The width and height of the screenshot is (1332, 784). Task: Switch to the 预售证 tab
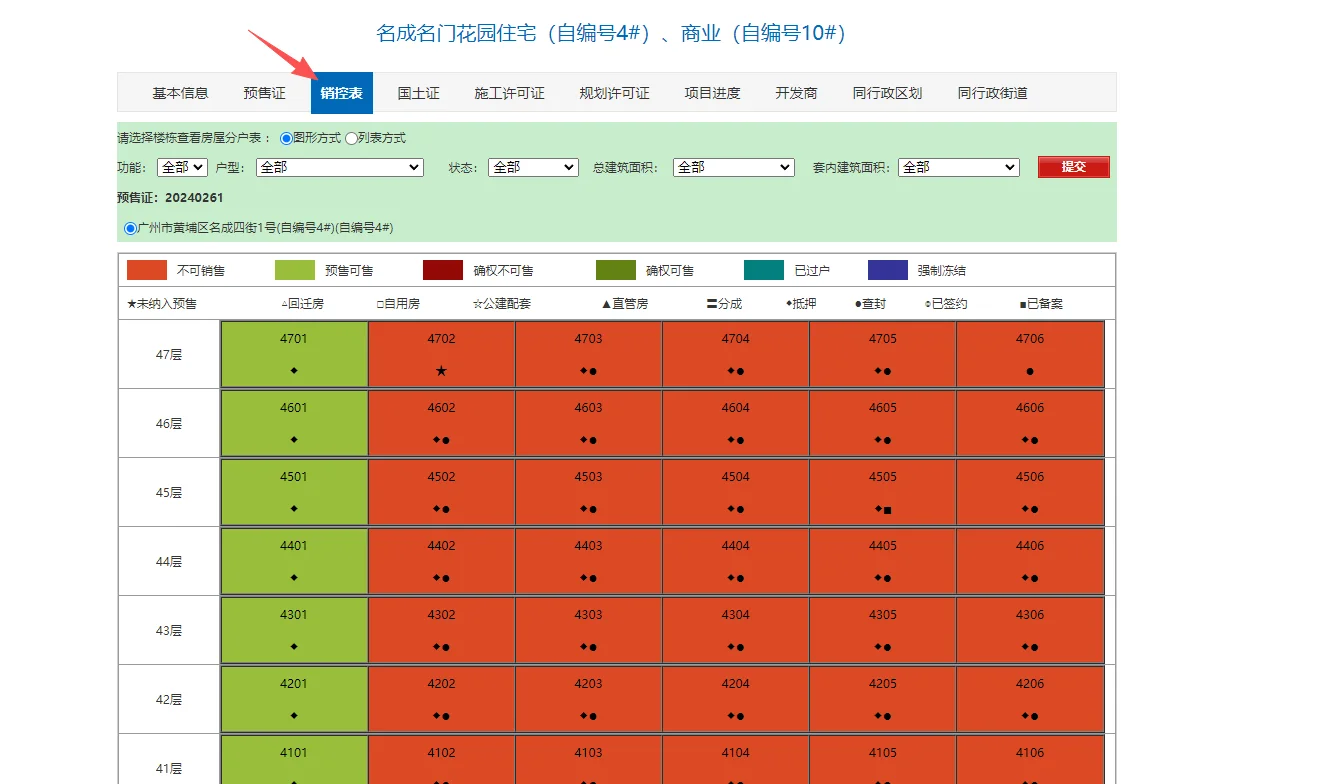click(x=264, y=93)
